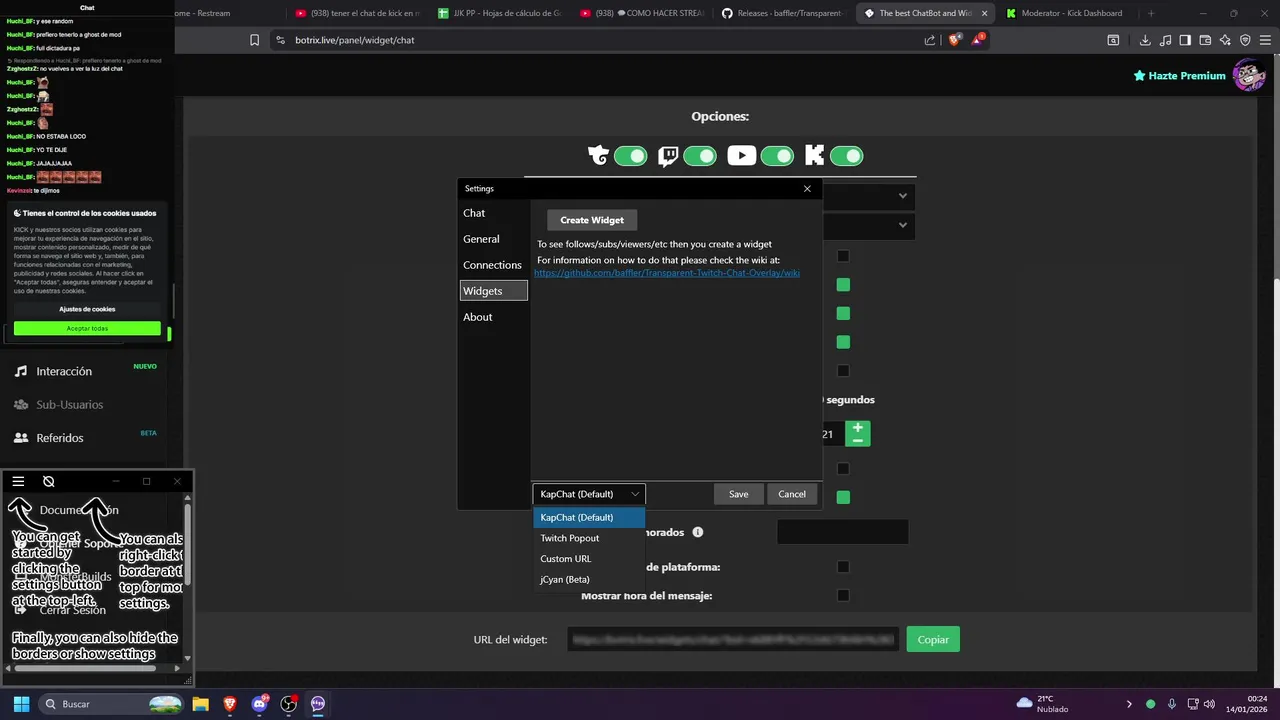Open the browser main menu icon

click(1265, 40)
